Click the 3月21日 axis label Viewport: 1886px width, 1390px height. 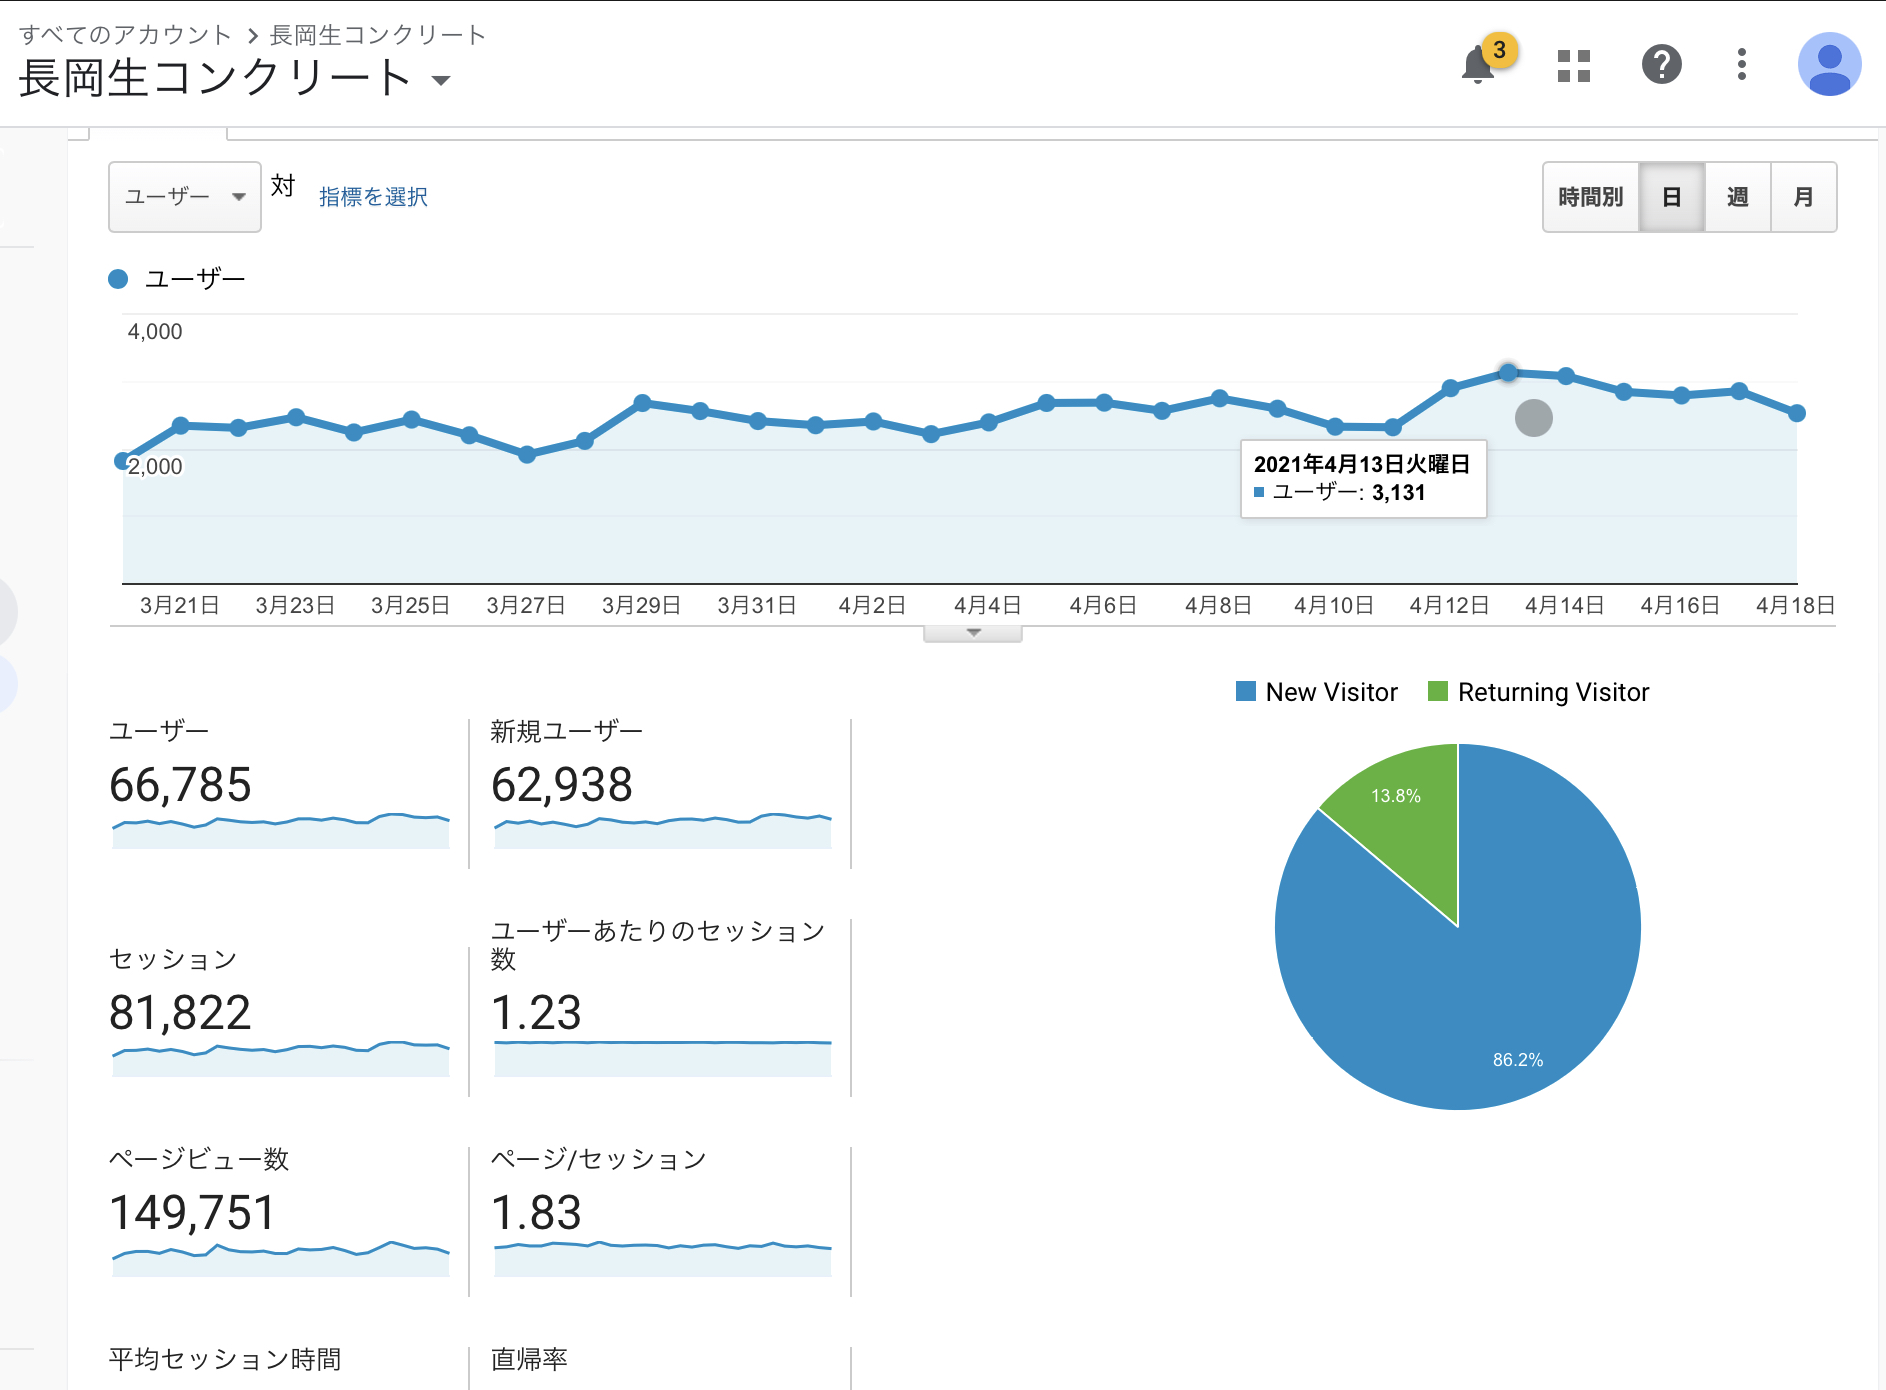pos(180,605)
